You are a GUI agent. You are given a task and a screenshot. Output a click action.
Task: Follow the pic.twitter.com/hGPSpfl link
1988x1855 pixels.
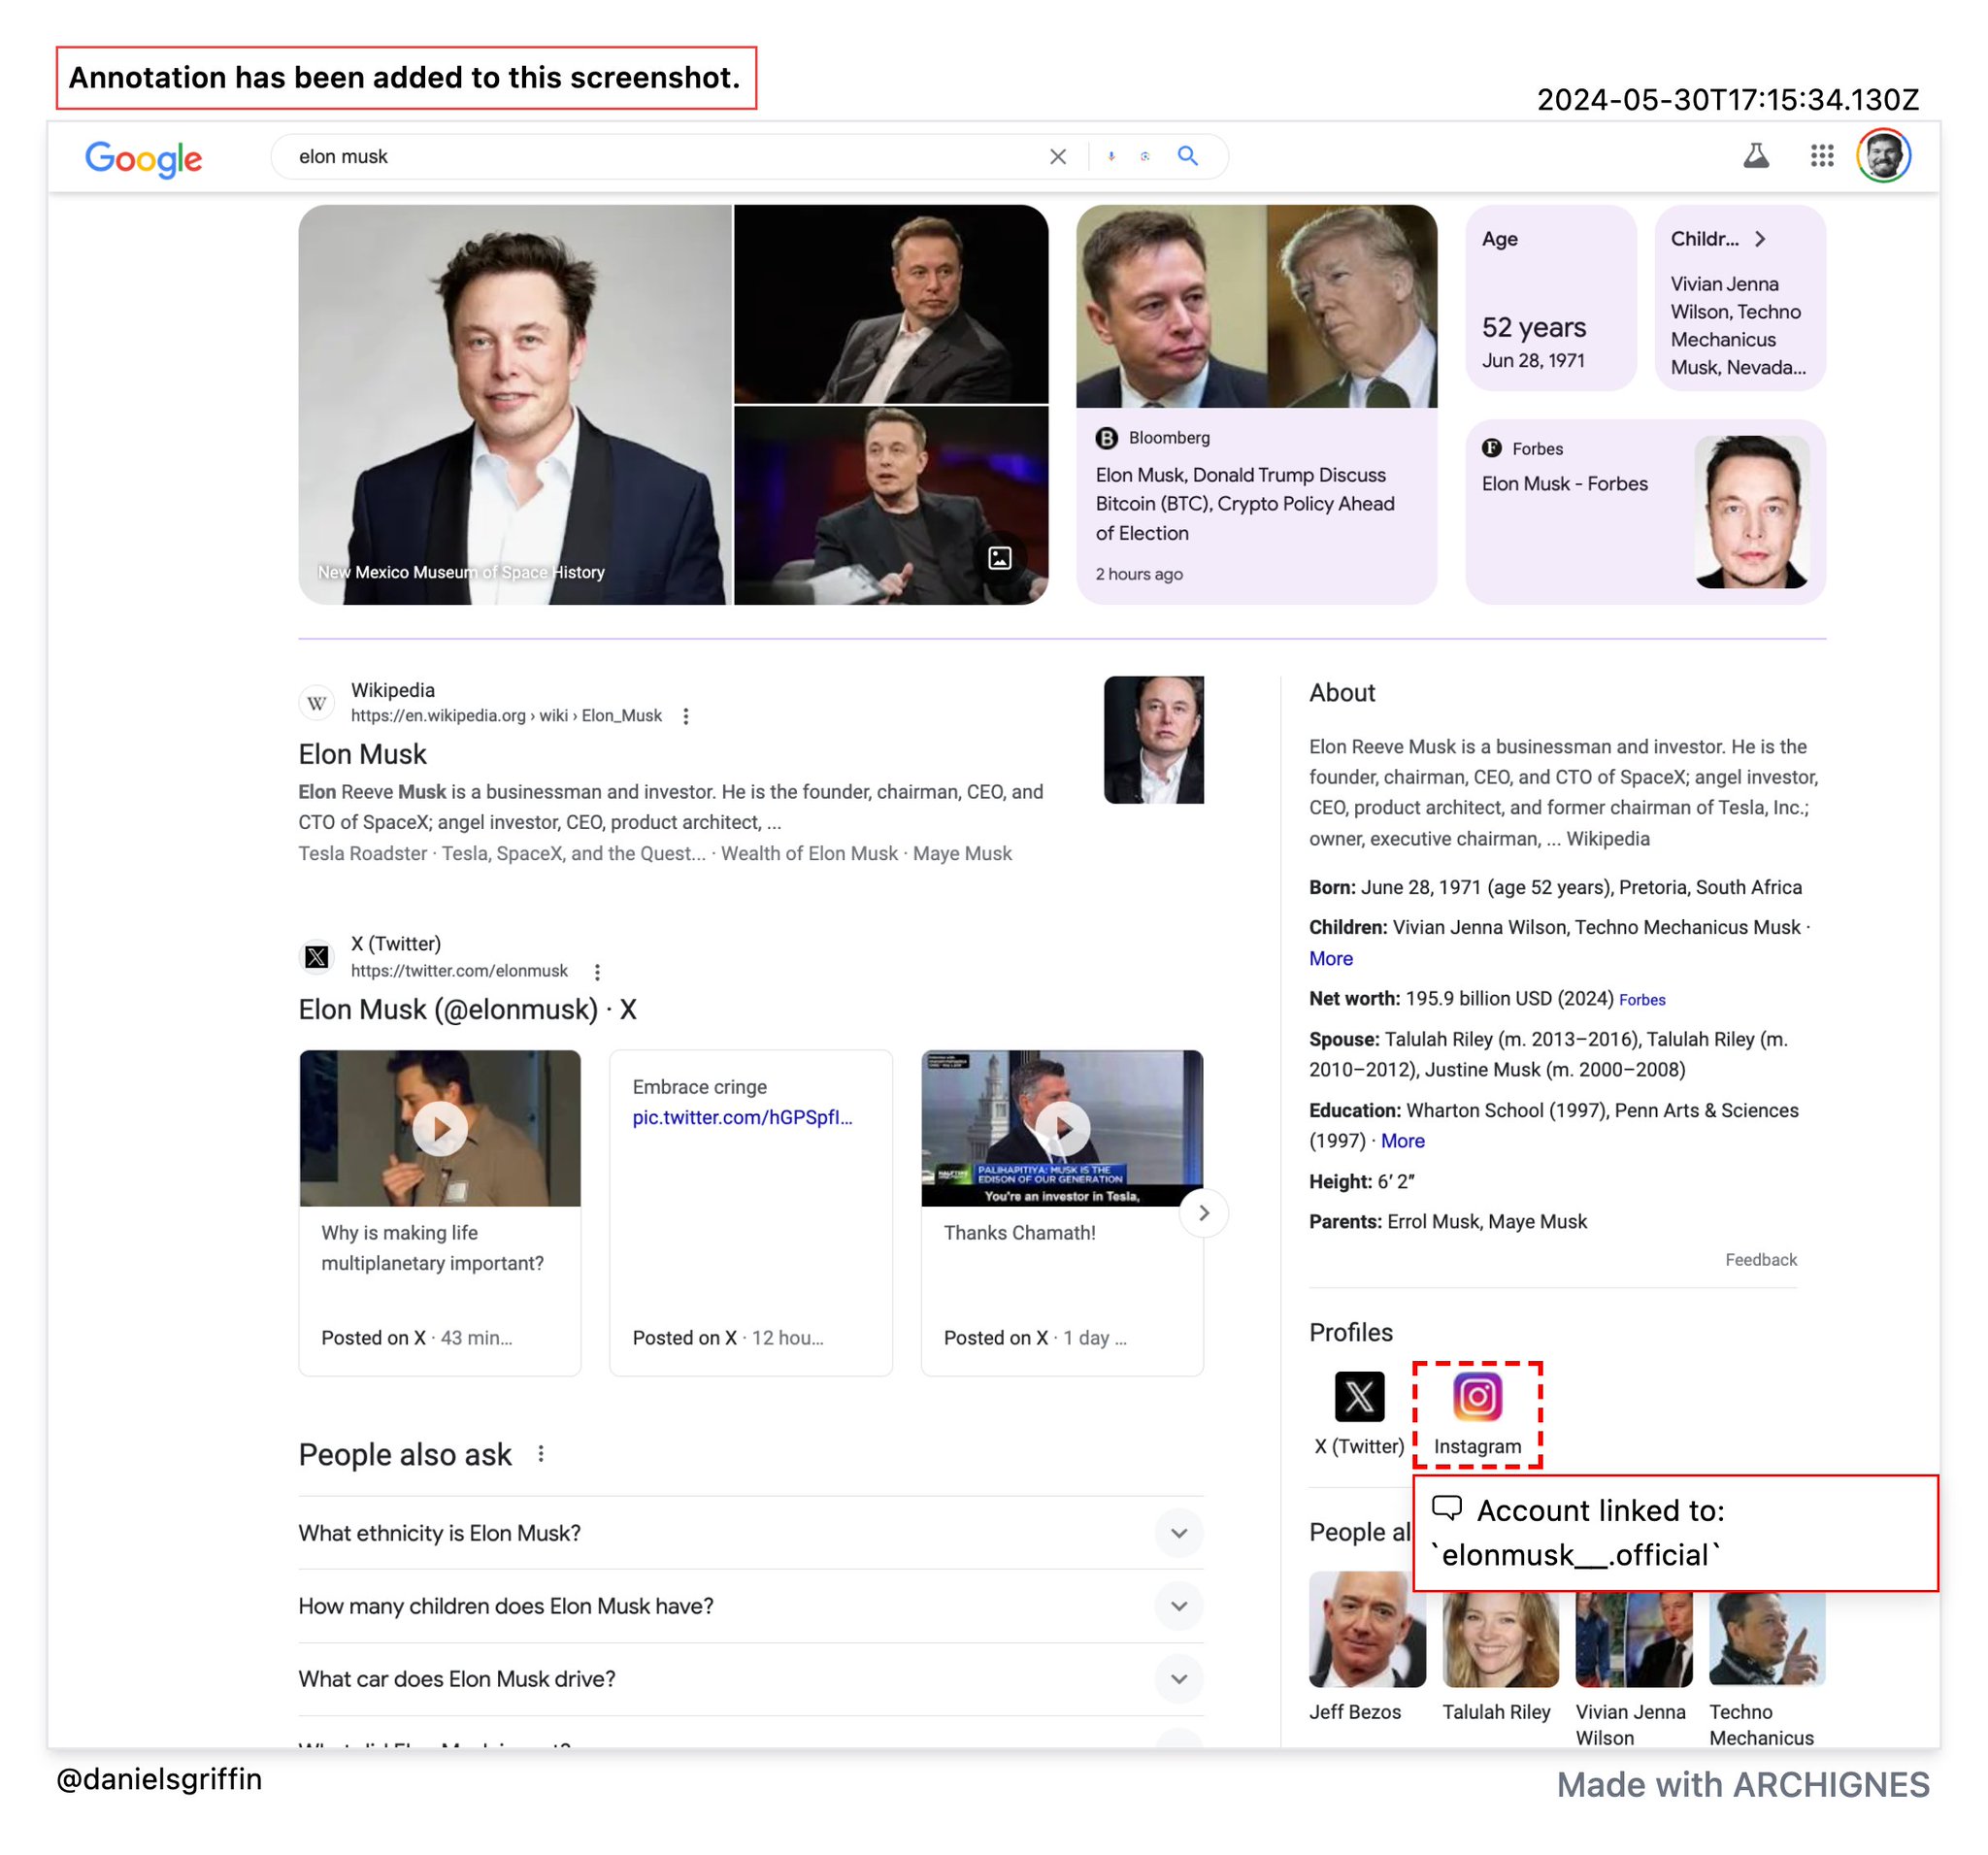click(x=742, y=1117)
